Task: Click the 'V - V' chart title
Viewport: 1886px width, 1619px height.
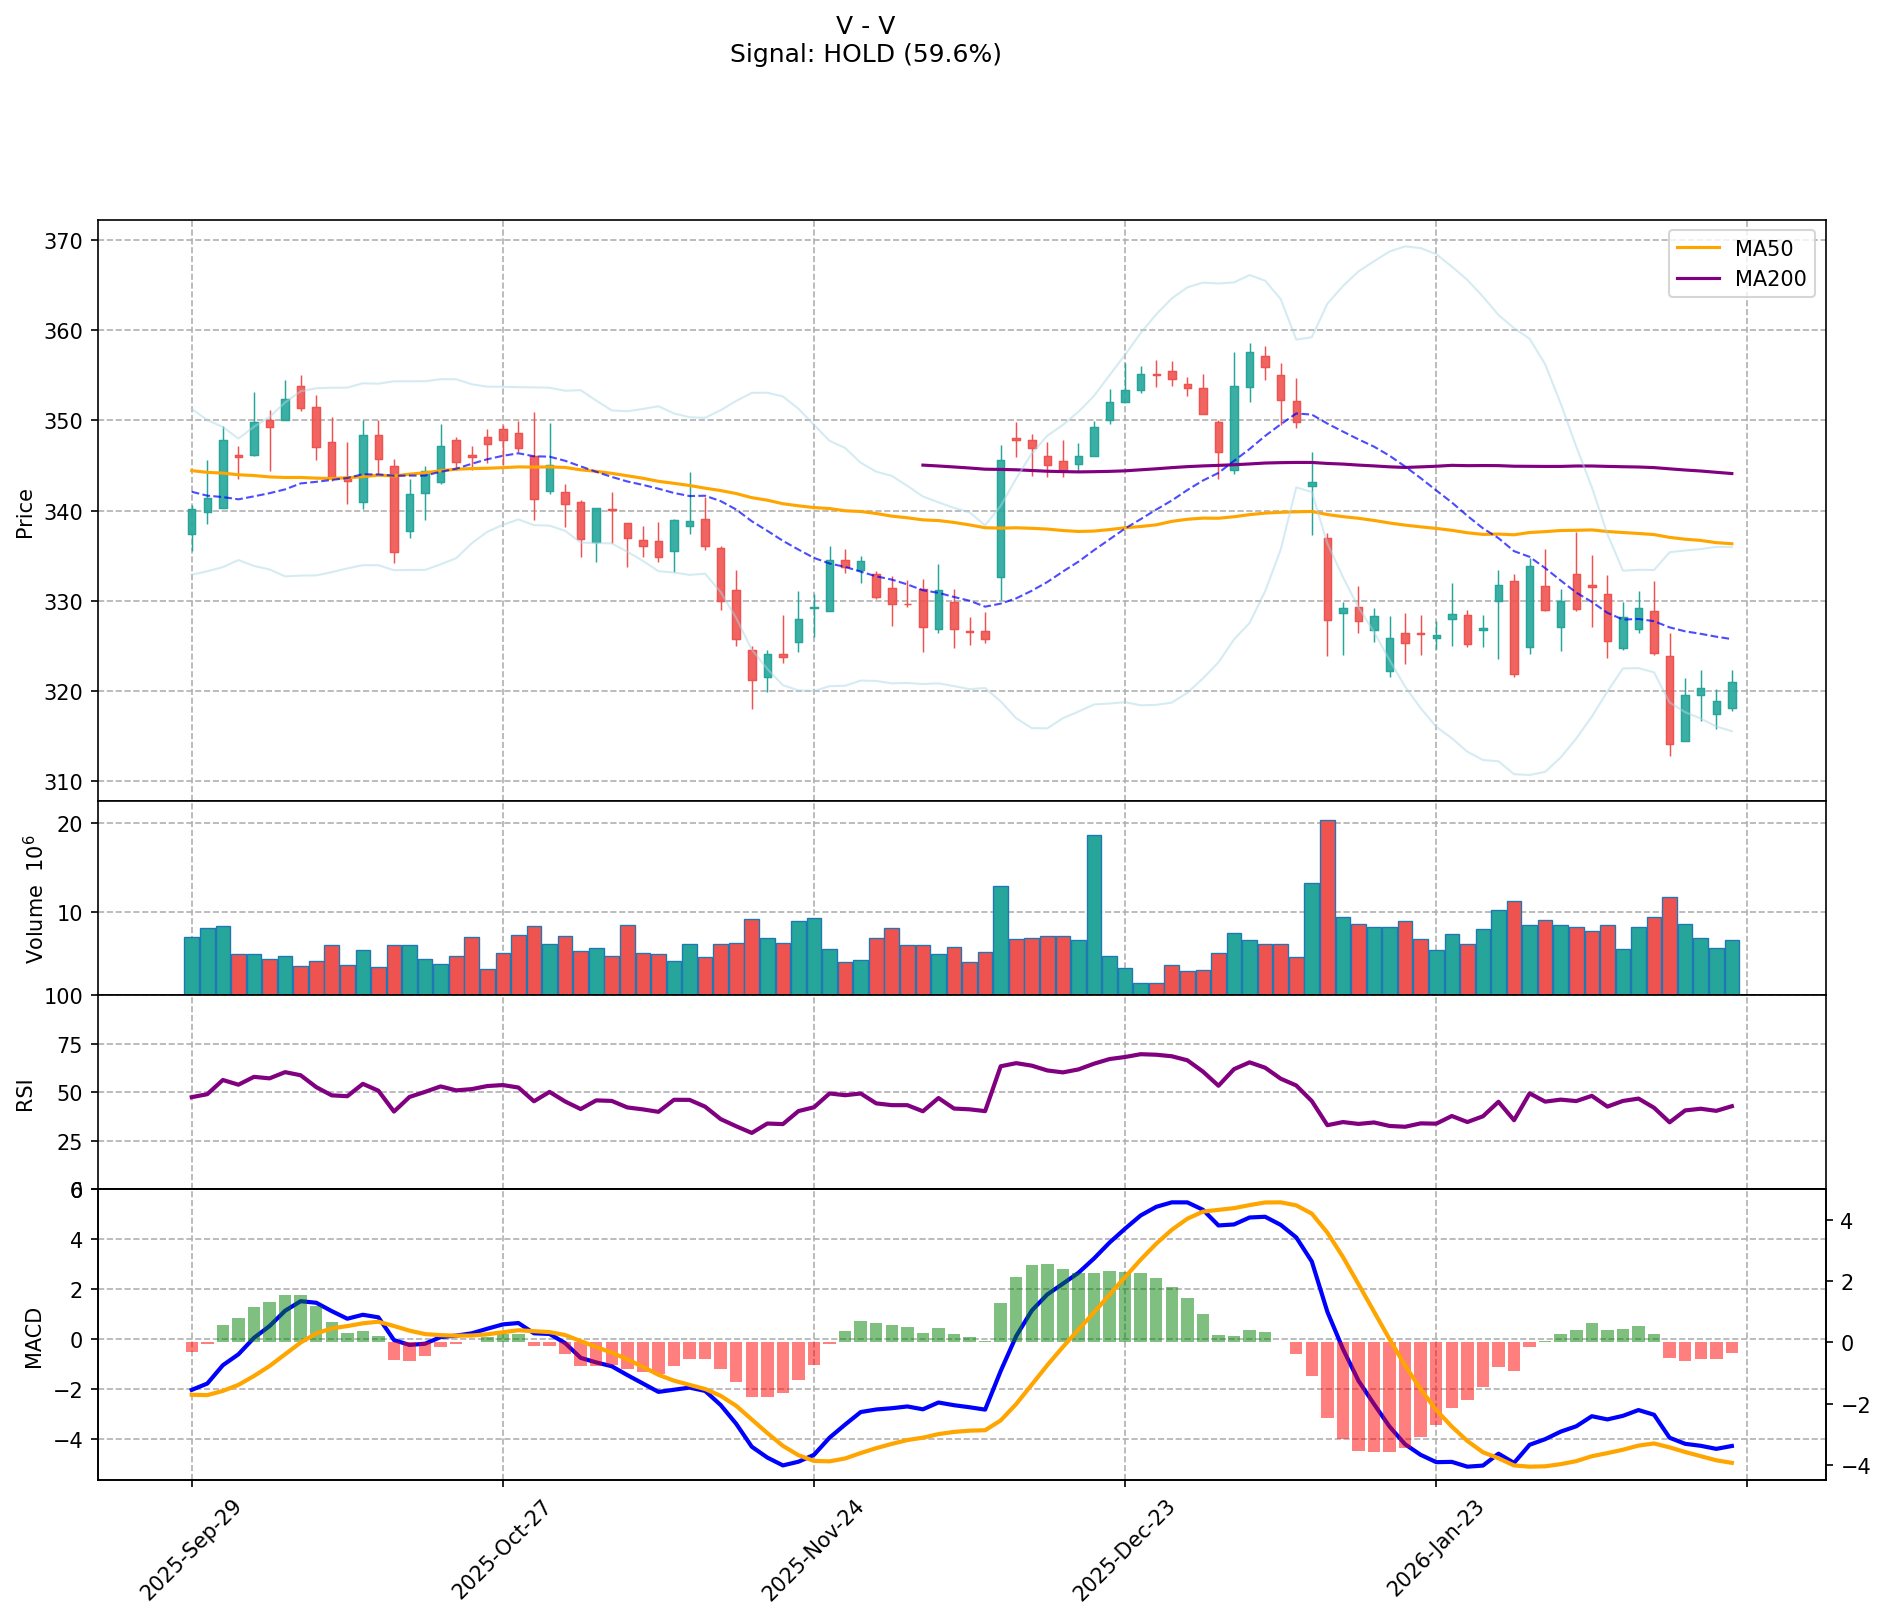Action: (865, 24)
